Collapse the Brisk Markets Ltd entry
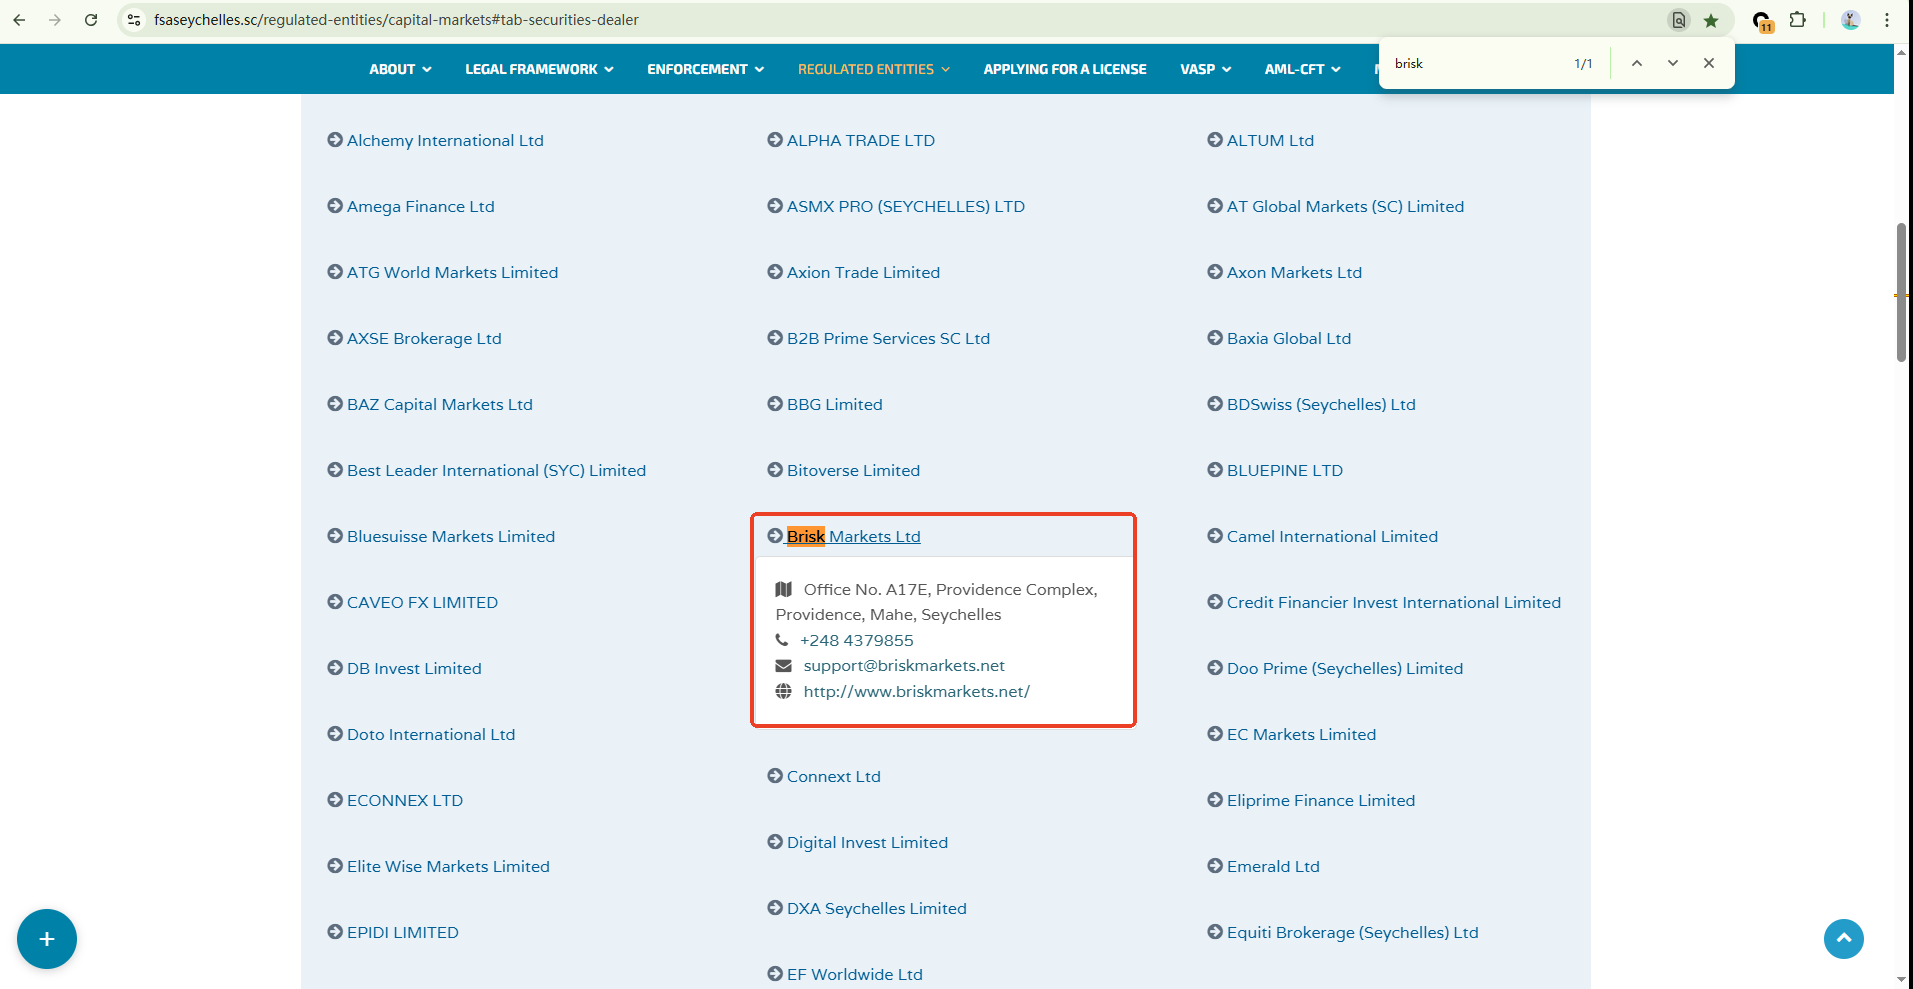This screenshot has height=989, width=1913. (853, 537)
